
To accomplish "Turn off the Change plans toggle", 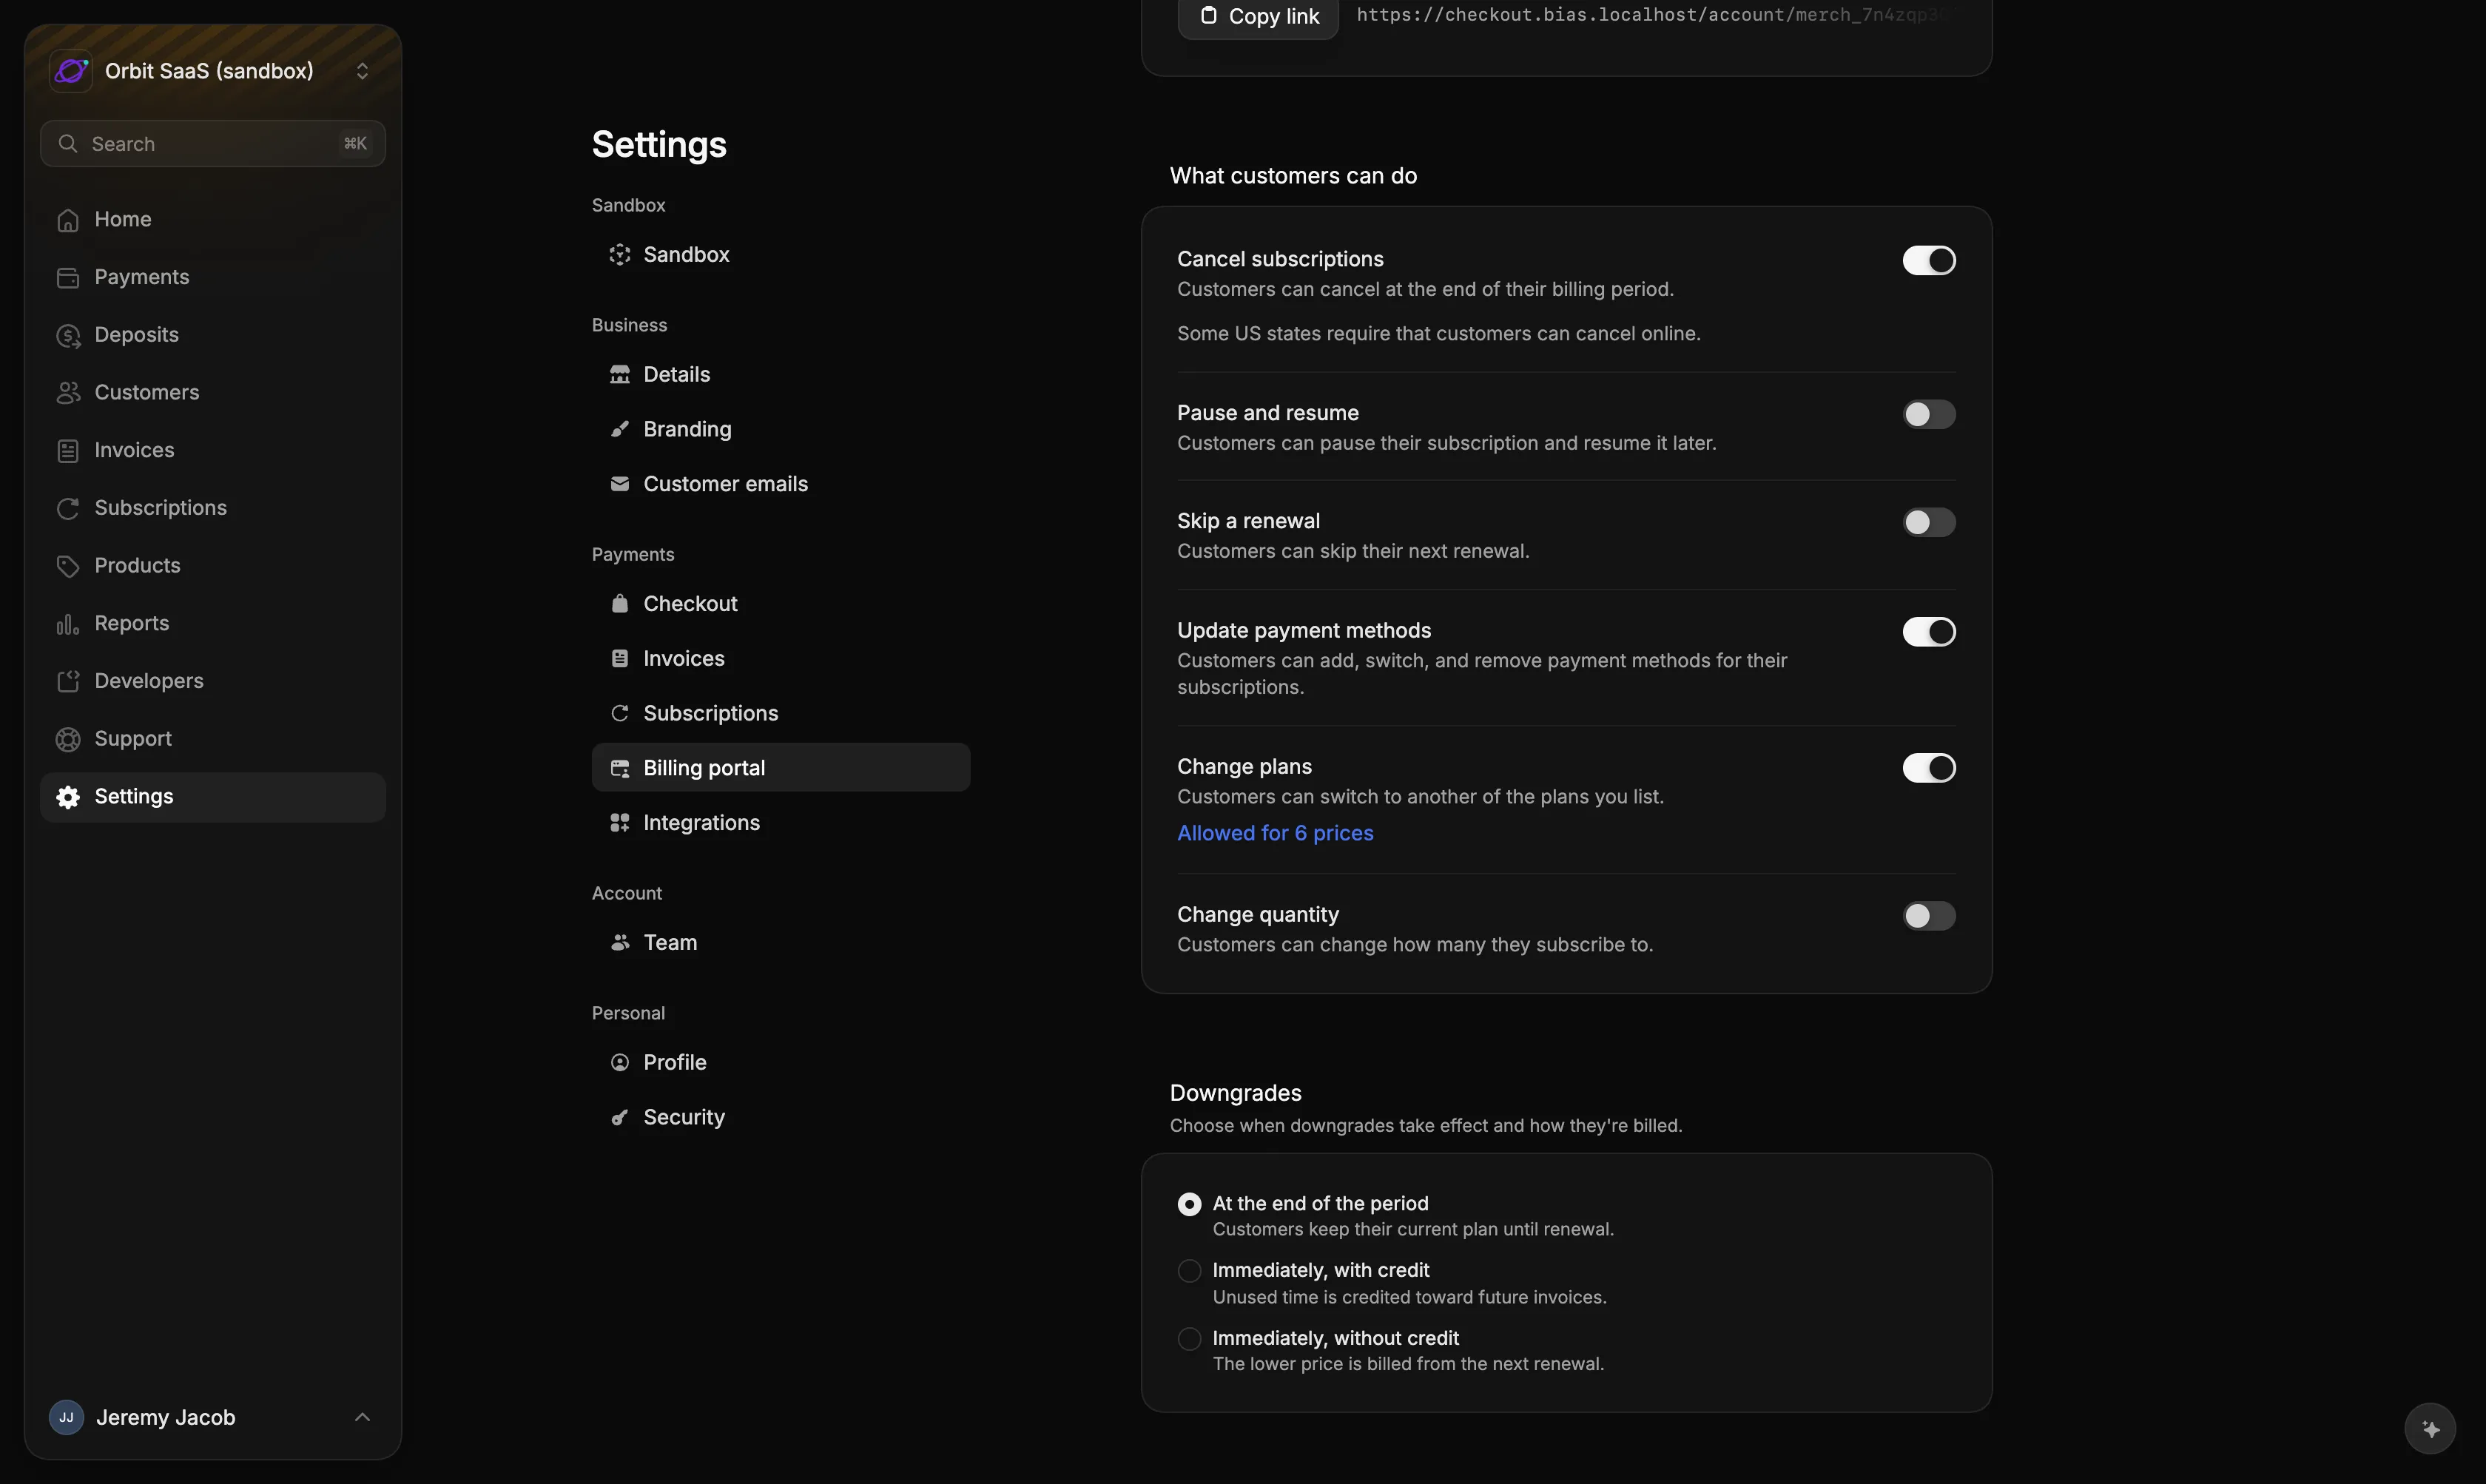I will 1929,768.
